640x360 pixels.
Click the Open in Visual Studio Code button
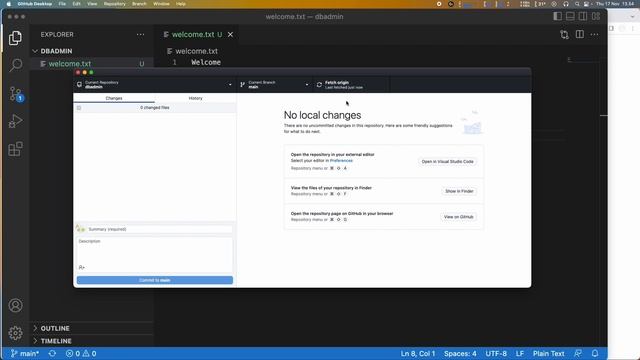pyautogui.click(x=447, y=162)
